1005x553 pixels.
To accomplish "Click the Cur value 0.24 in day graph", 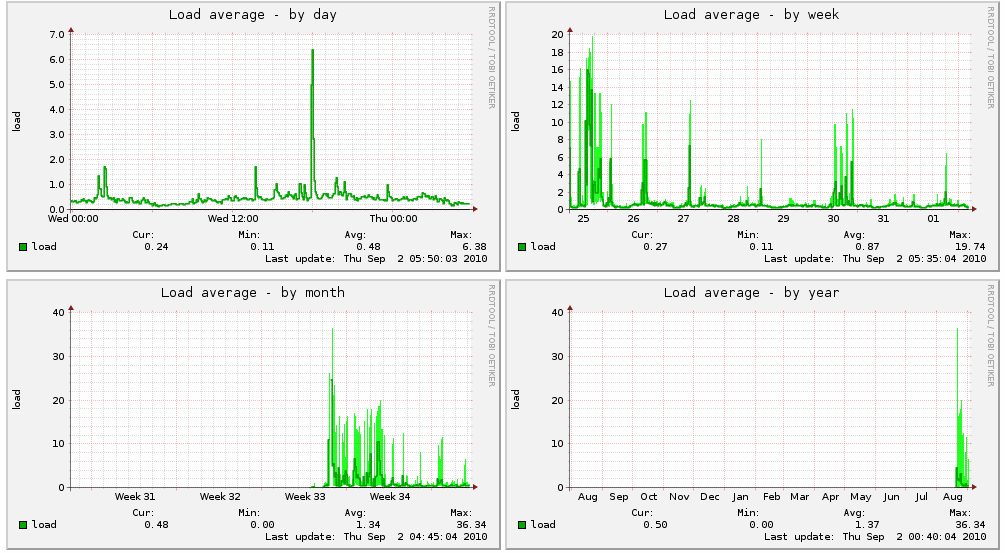I will pos(156,247).
